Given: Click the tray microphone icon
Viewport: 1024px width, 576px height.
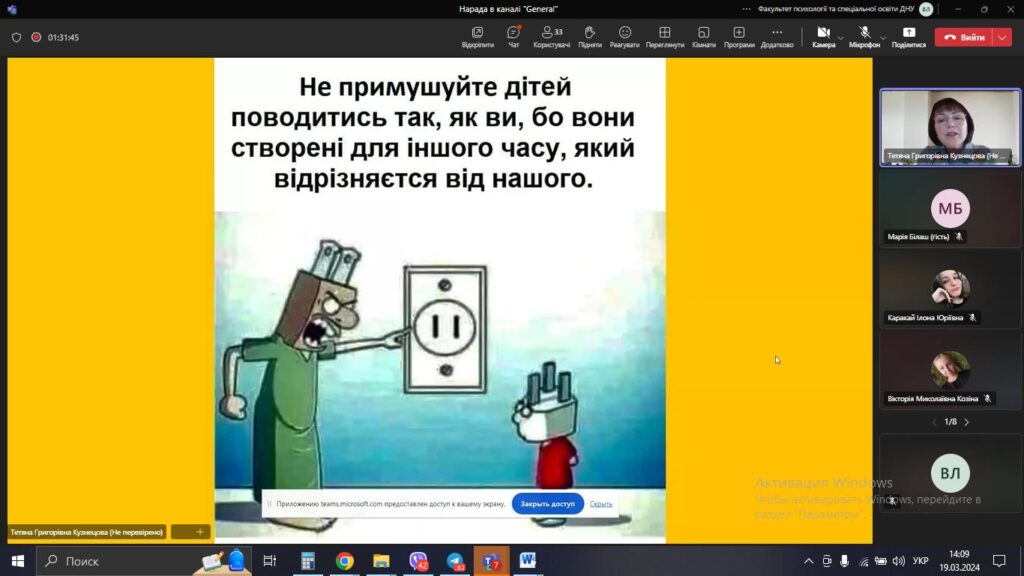Looking at the screenshot, I should pyautogui.click(x=844, y=561).
